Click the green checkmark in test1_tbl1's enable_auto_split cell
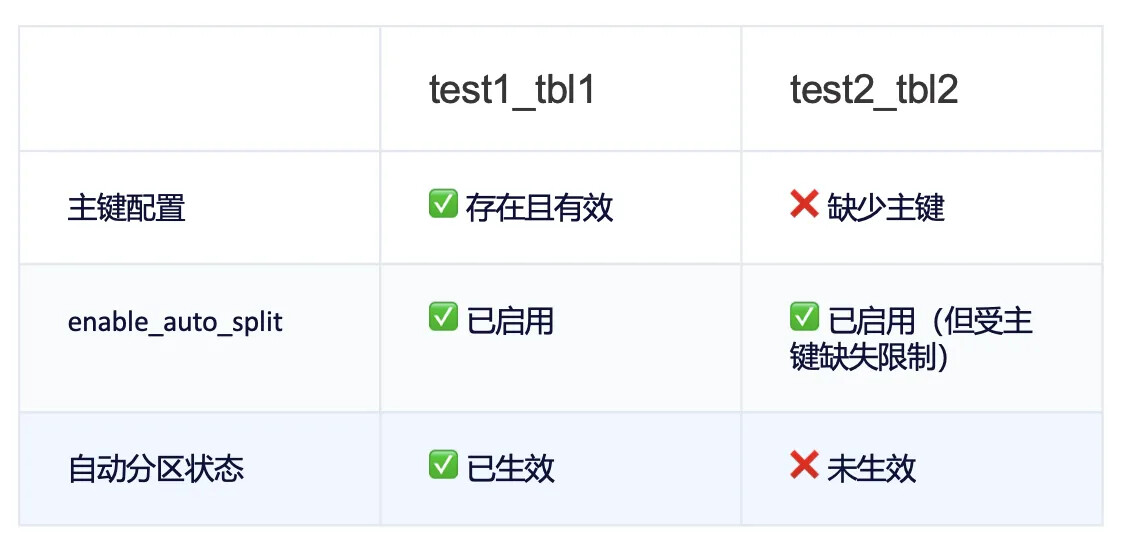The height and width of the screenshot is (548, 1126). coord(443,319)
